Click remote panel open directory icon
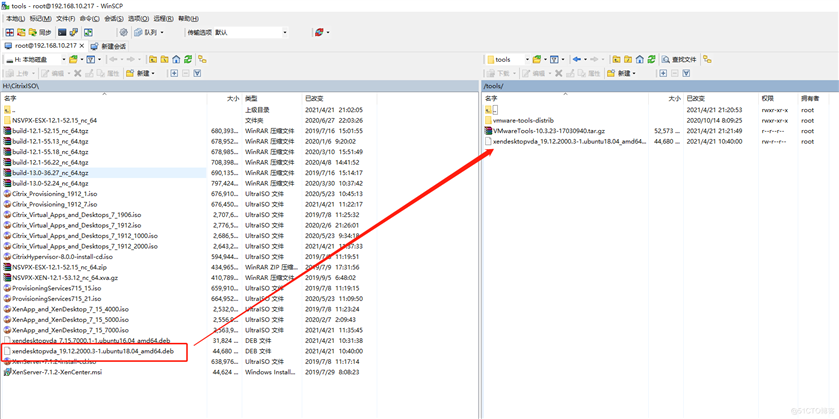This screenshot has height=419, width=839. (537, 59)
